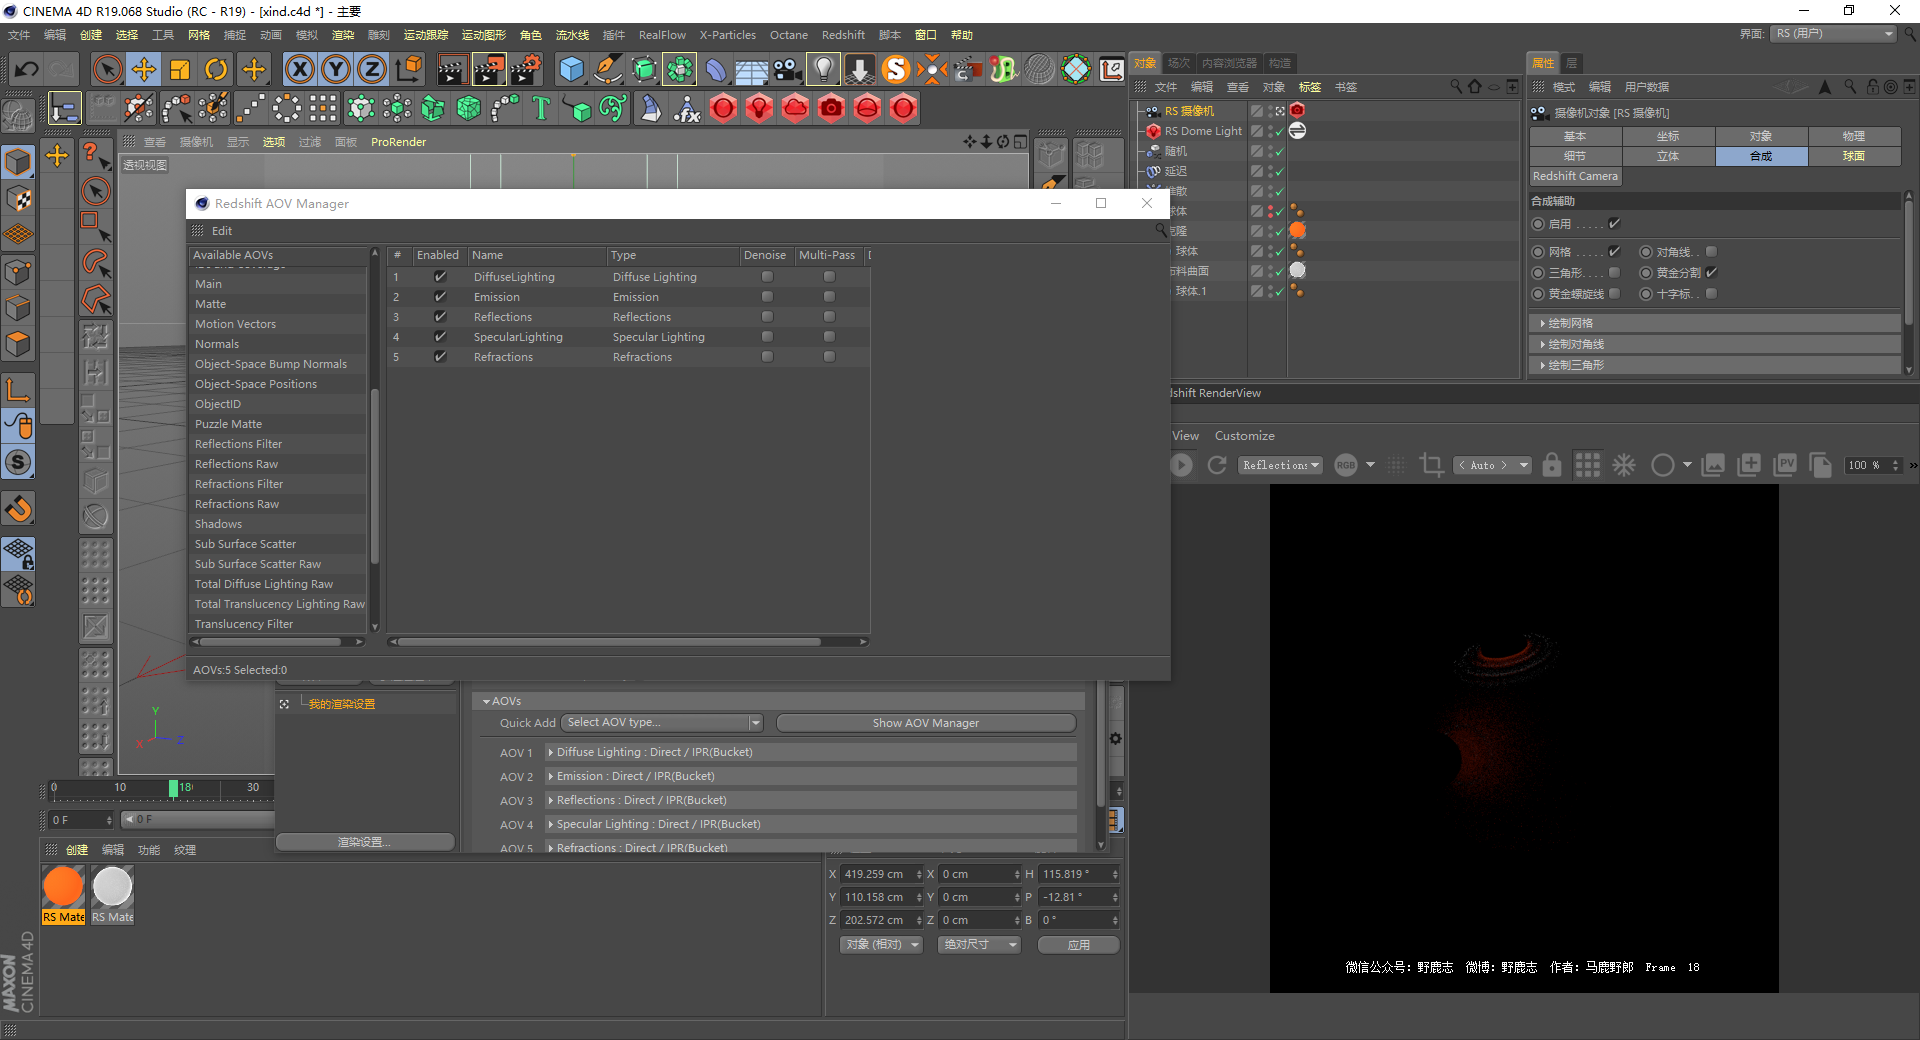The image size is (1920, 1040).
Task: Expand the 绘制网格 section
Action: [x=1714, y=323]
